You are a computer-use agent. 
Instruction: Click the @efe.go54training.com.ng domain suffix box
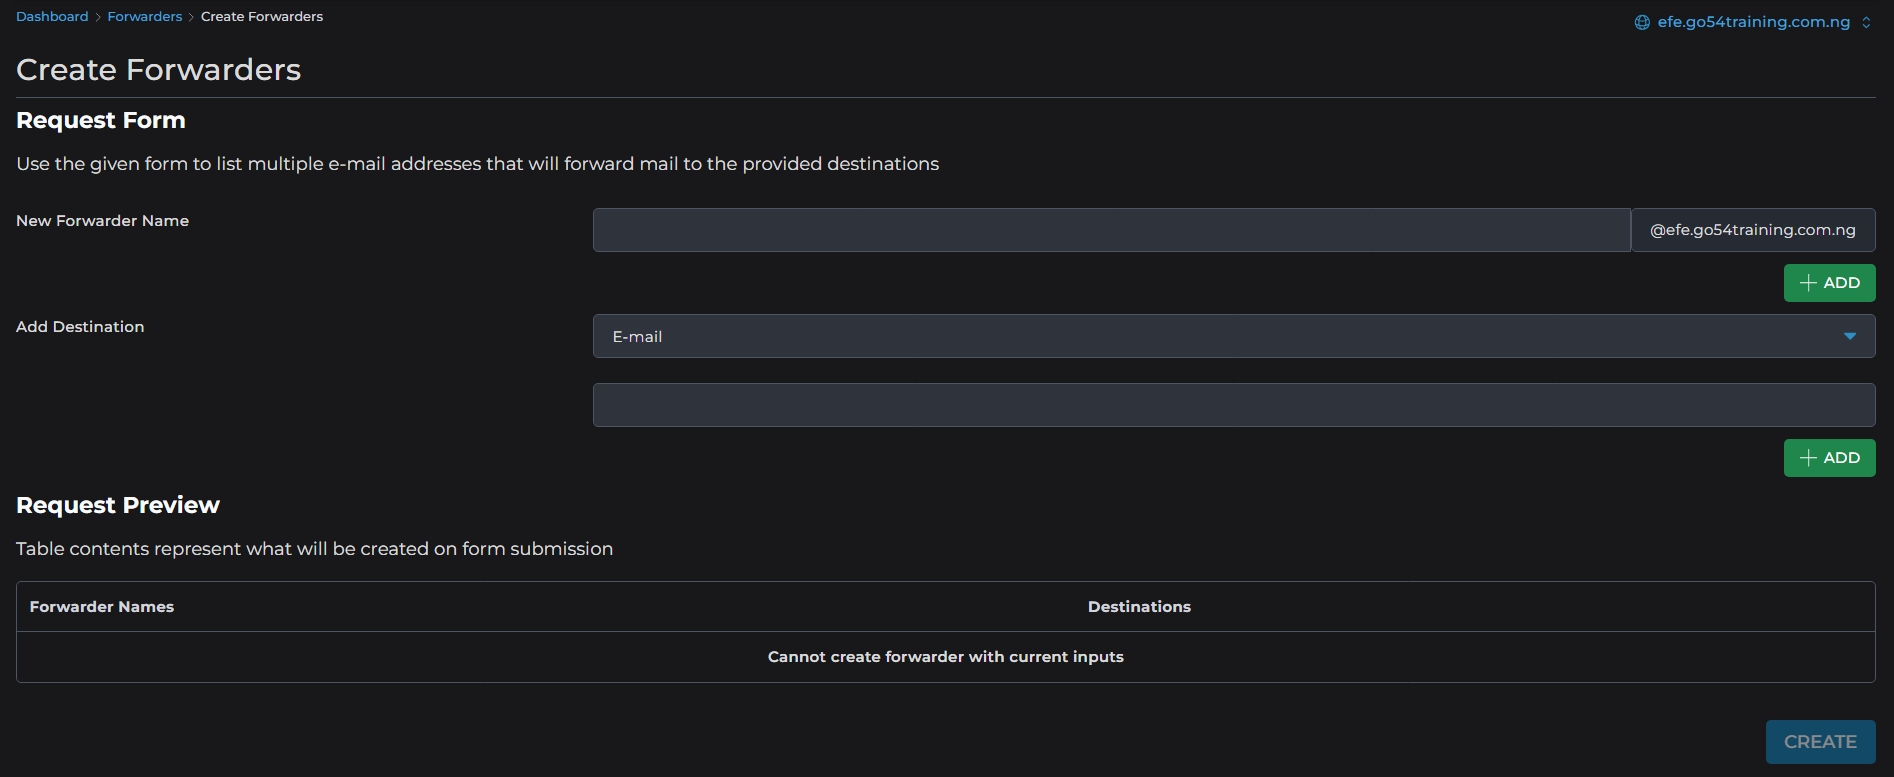pos(1752,230)
